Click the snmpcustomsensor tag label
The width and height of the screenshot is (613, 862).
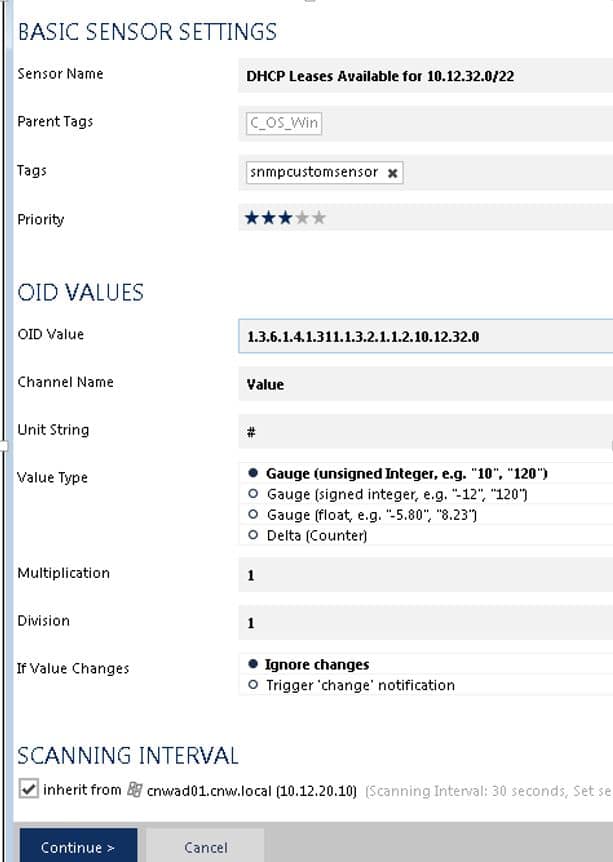click(x=314, y=172)
